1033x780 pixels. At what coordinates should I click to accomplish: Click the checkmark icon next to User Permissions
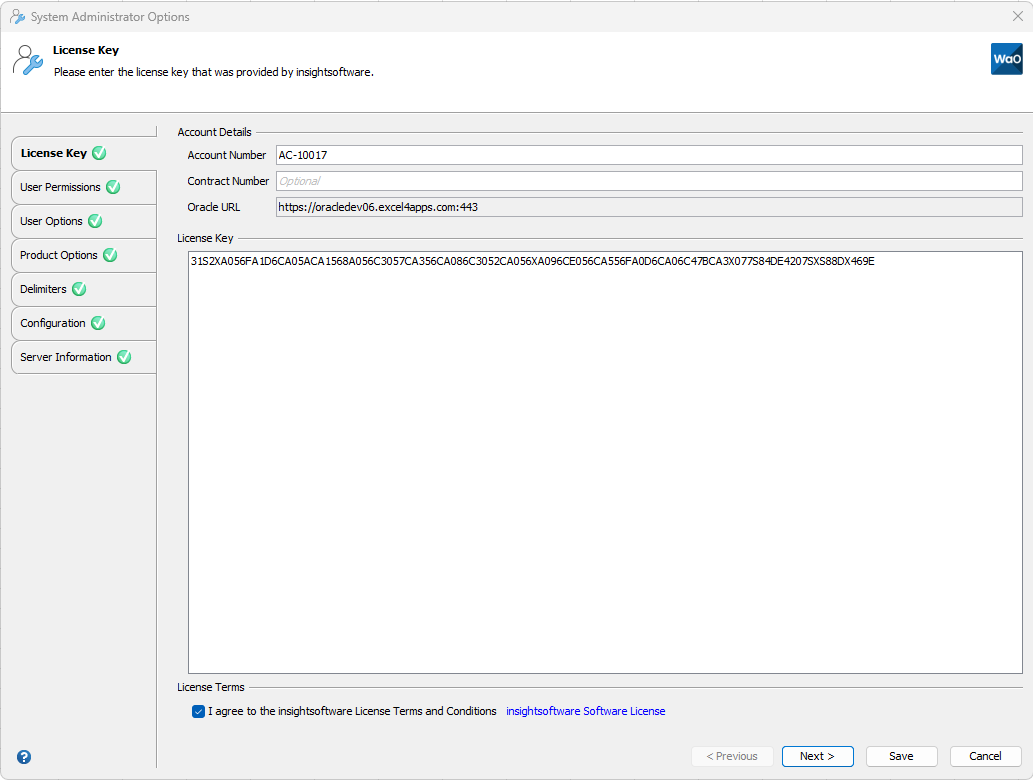tap(111, 187)
